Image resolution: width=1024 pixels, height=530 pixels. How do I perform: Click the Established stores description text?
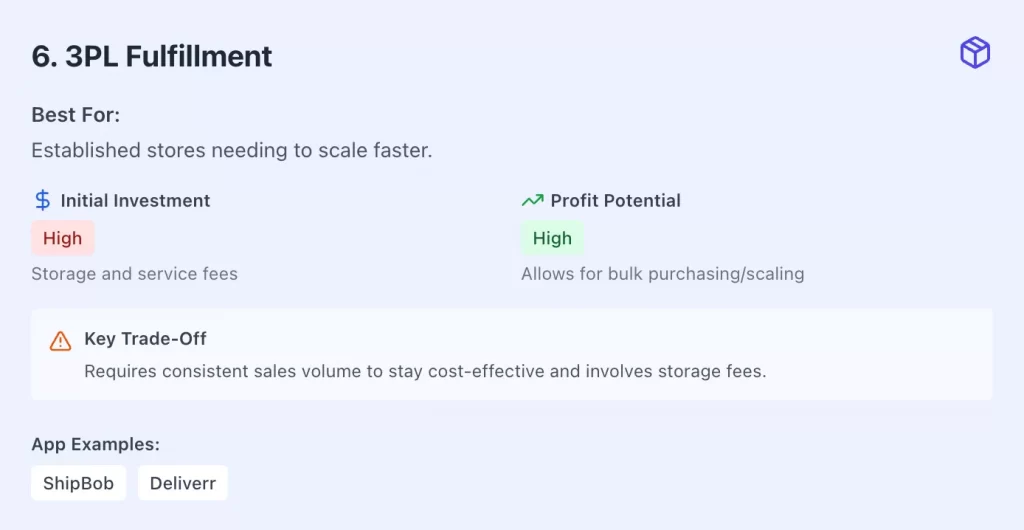tap(231, 151)
